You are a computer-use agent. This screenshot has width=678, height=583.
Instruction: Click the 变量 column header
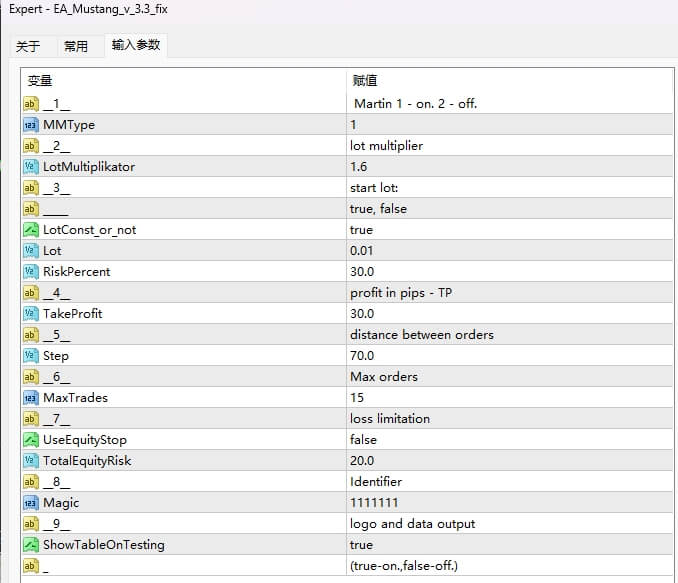click(x=40, y=80)
